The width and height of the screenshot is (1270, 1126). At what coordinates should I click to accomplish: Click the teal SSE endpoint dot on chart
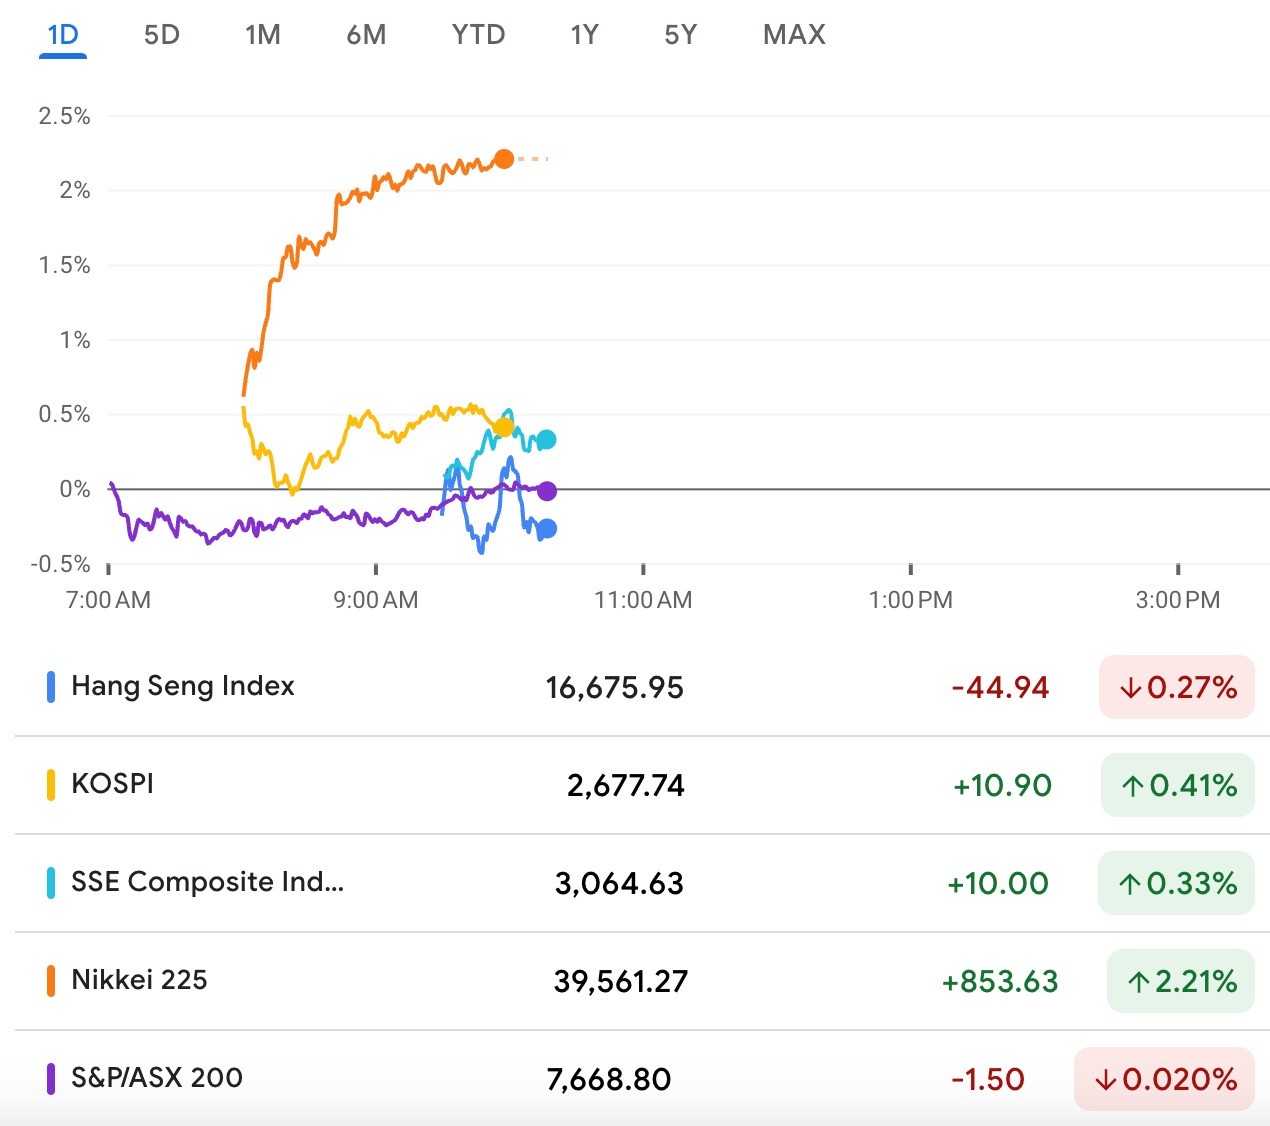tap(546, 439)
